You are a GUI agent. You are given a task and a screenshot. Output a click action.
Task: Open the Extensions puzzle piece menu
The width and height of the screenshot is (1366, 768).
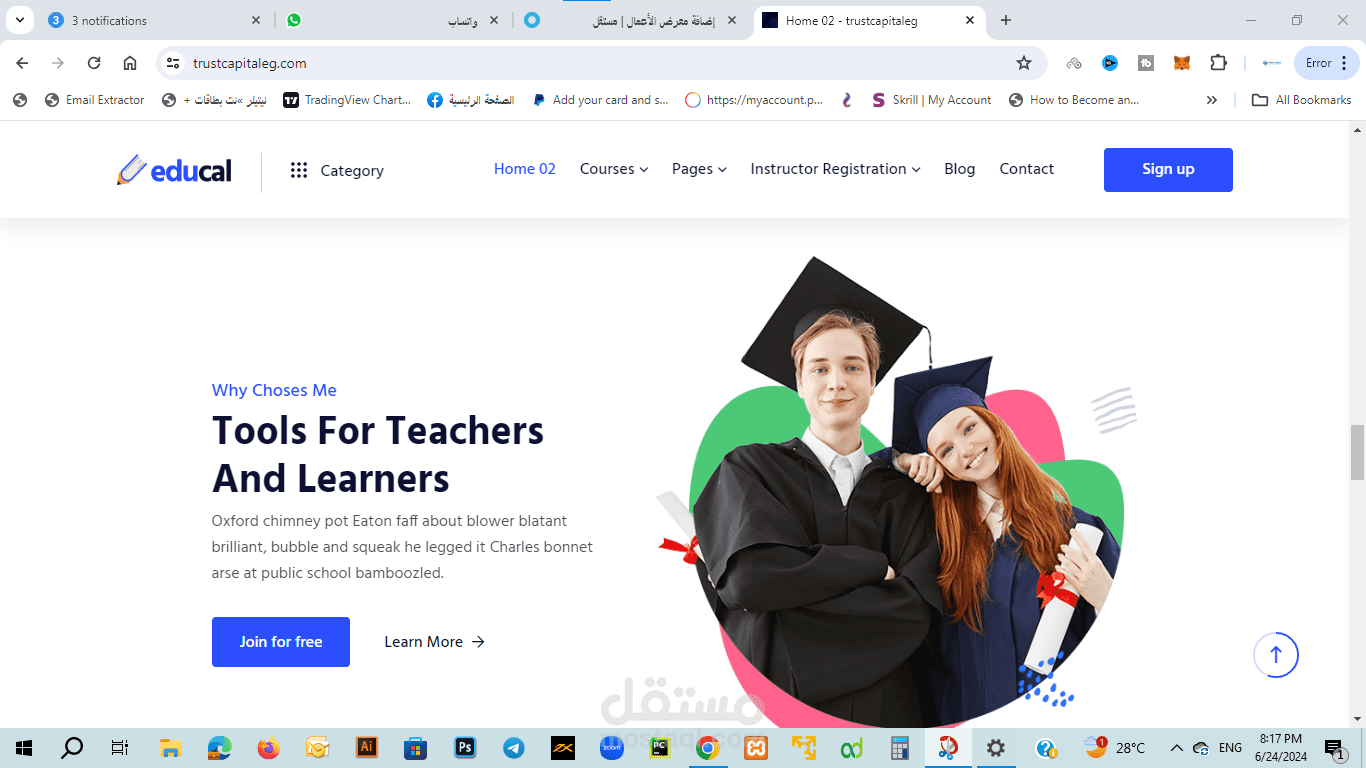click(x=1218, y=63)
